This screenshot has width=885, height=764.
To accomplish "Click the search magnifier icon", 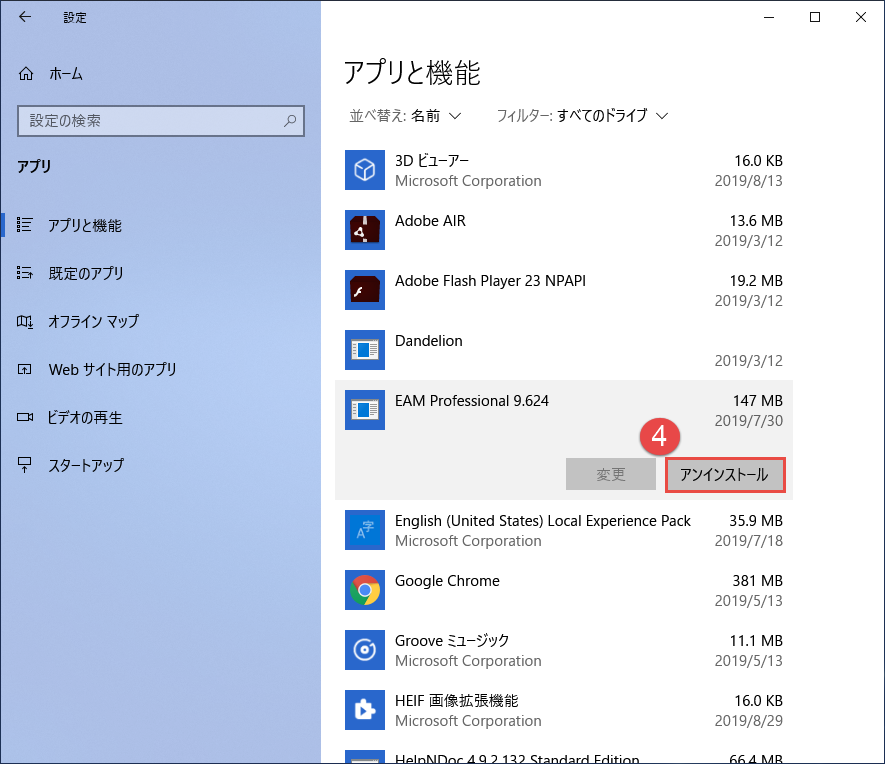I will (290, 121).
